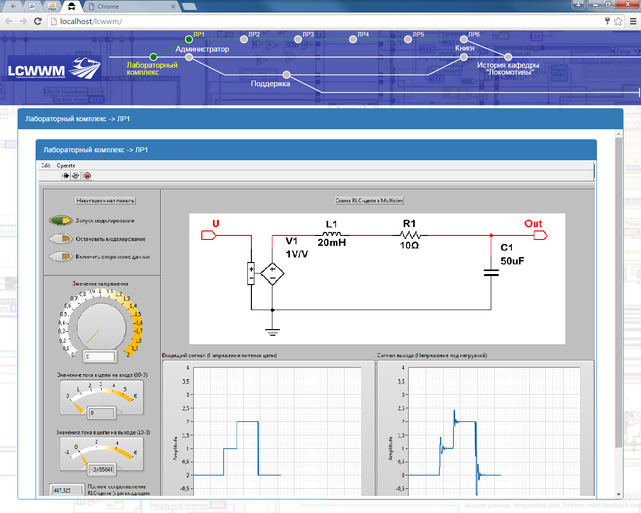Go to the Поддержка navigation link
The width and height of the screenshot is (641, 513).
point(270,84)
